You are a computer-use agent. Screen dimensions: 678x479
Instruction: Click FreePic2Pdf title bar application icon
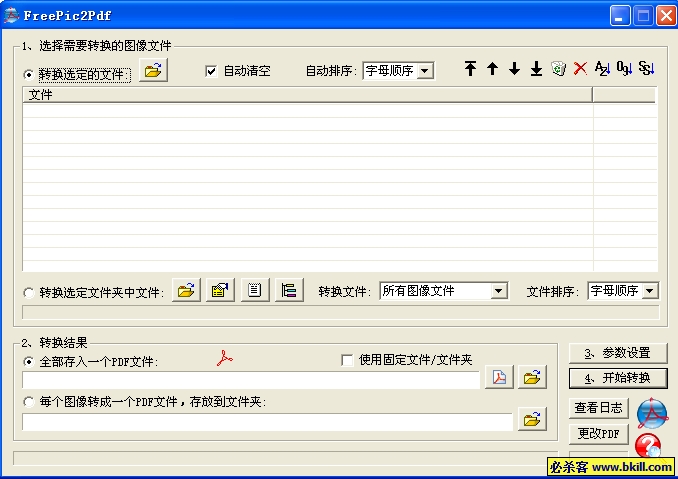11,16
